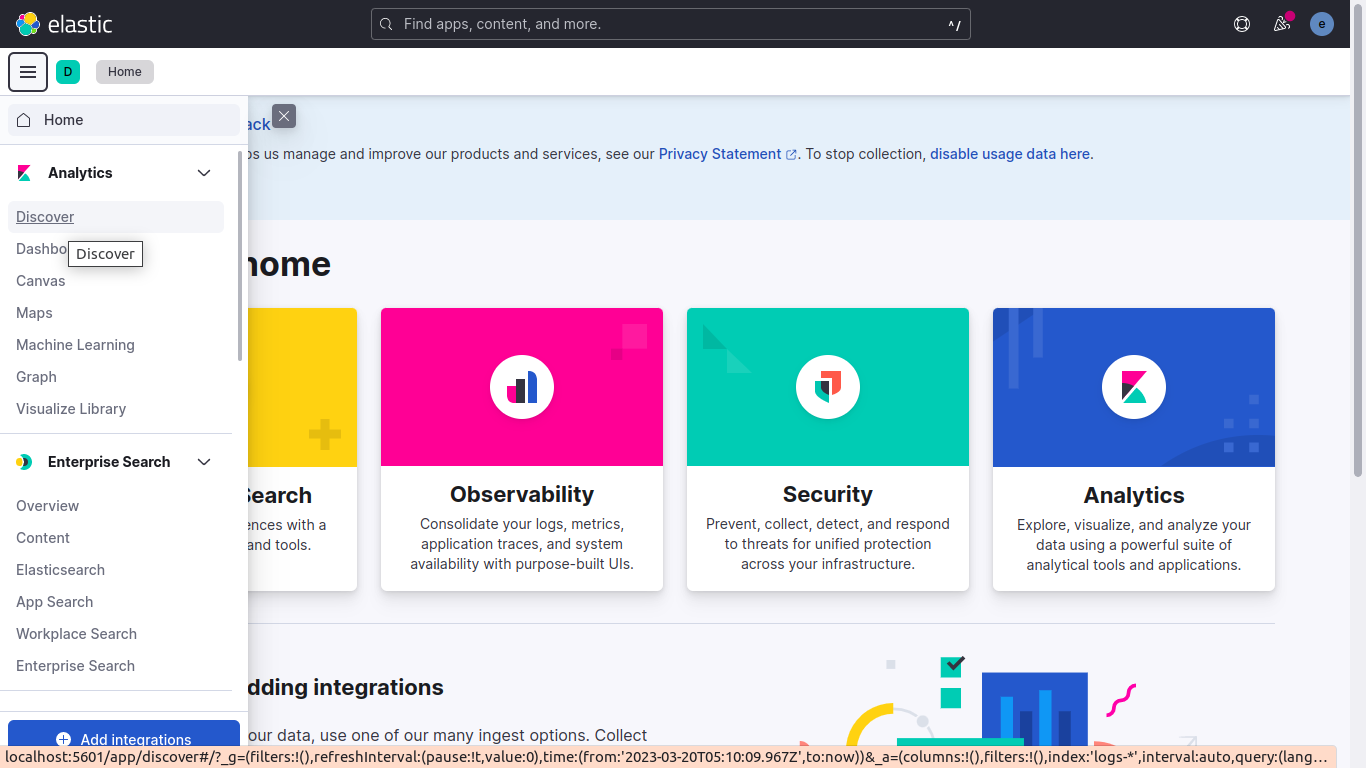Open Workplace Search in the sidebar

coord(76,634)
